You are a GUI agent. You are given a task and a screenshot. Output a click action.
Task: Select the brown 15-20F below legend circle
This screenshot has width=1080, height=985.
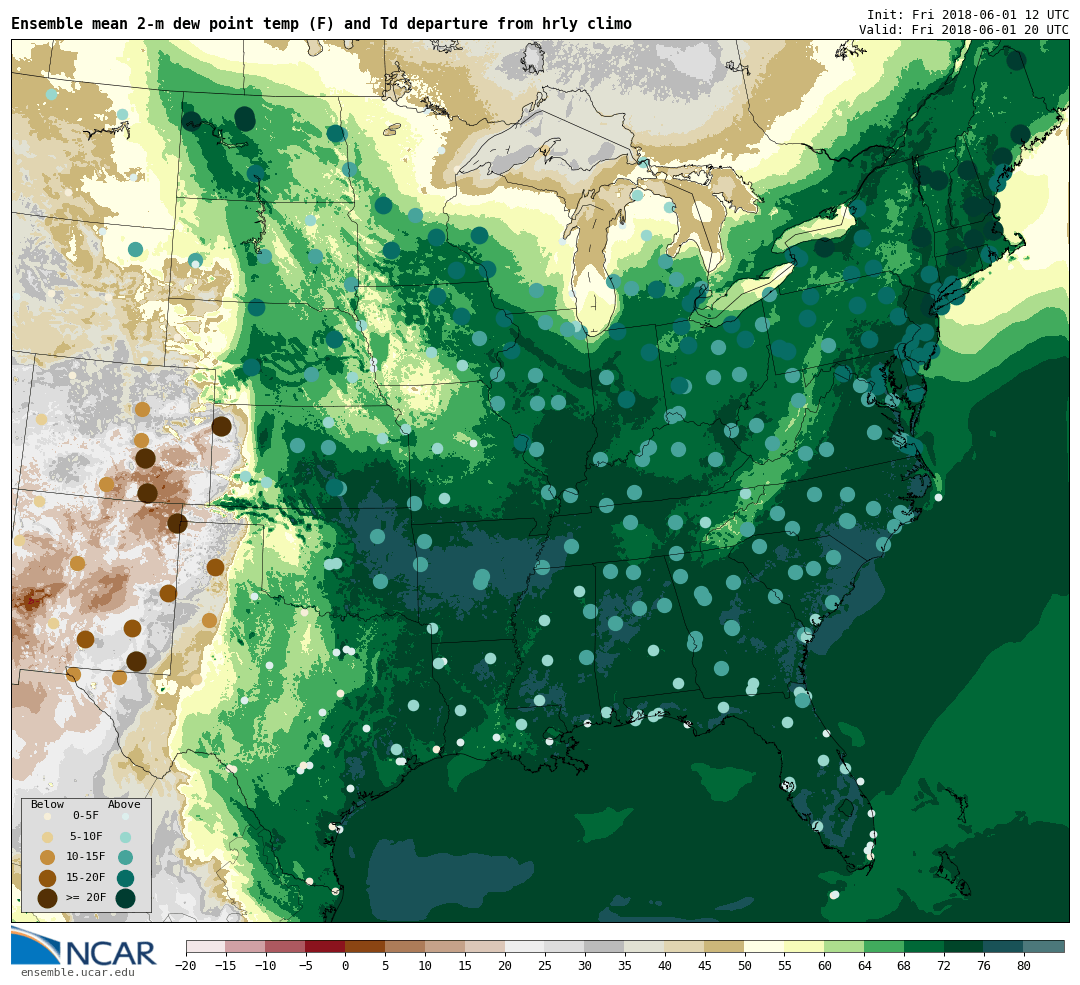pyautogui.click(x=47, y=878)
